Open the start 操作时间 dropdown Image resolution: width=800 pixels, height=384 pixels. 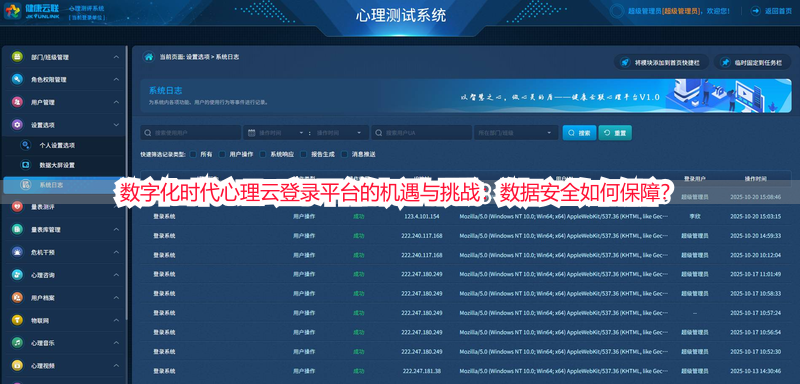pyautogui.click(x=301, y=133)
